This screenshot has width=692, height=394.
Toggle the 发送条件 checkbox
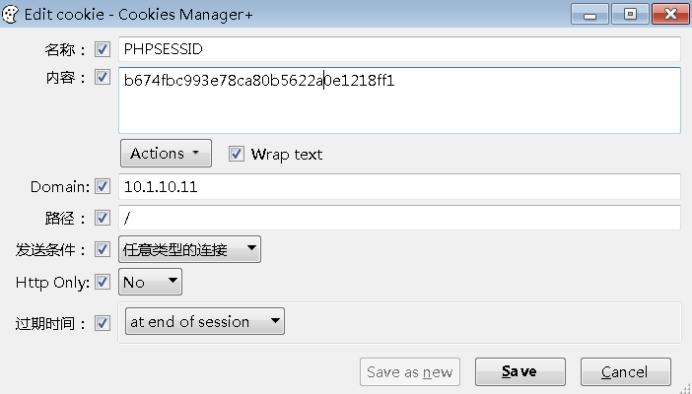click(102, 249)
